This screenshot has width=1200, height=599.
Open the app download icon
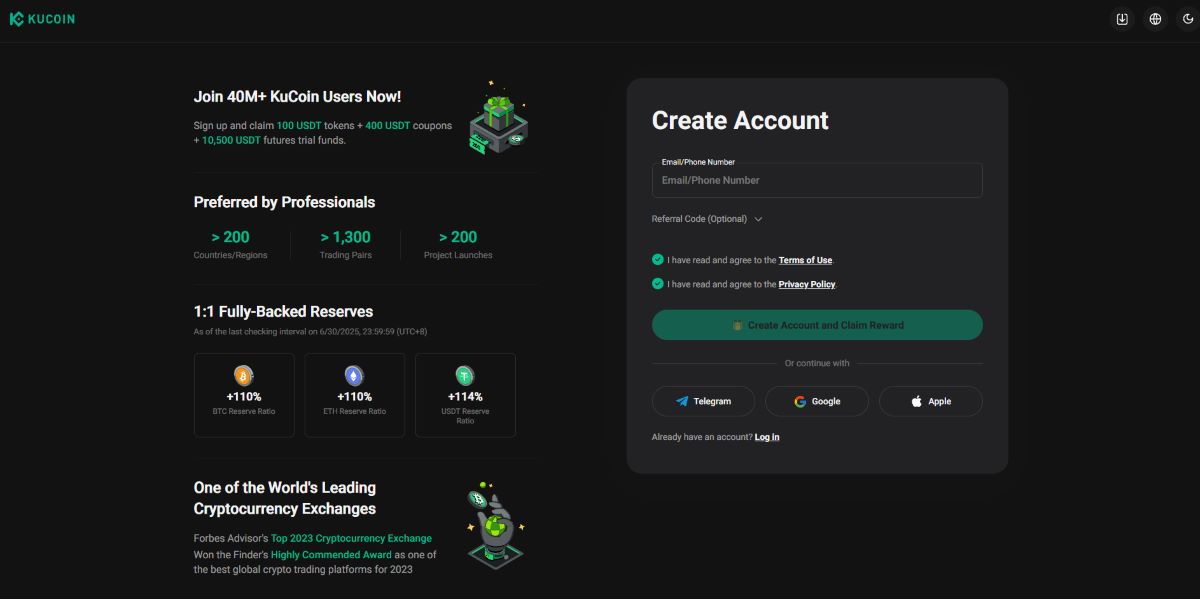[1122, 19]
